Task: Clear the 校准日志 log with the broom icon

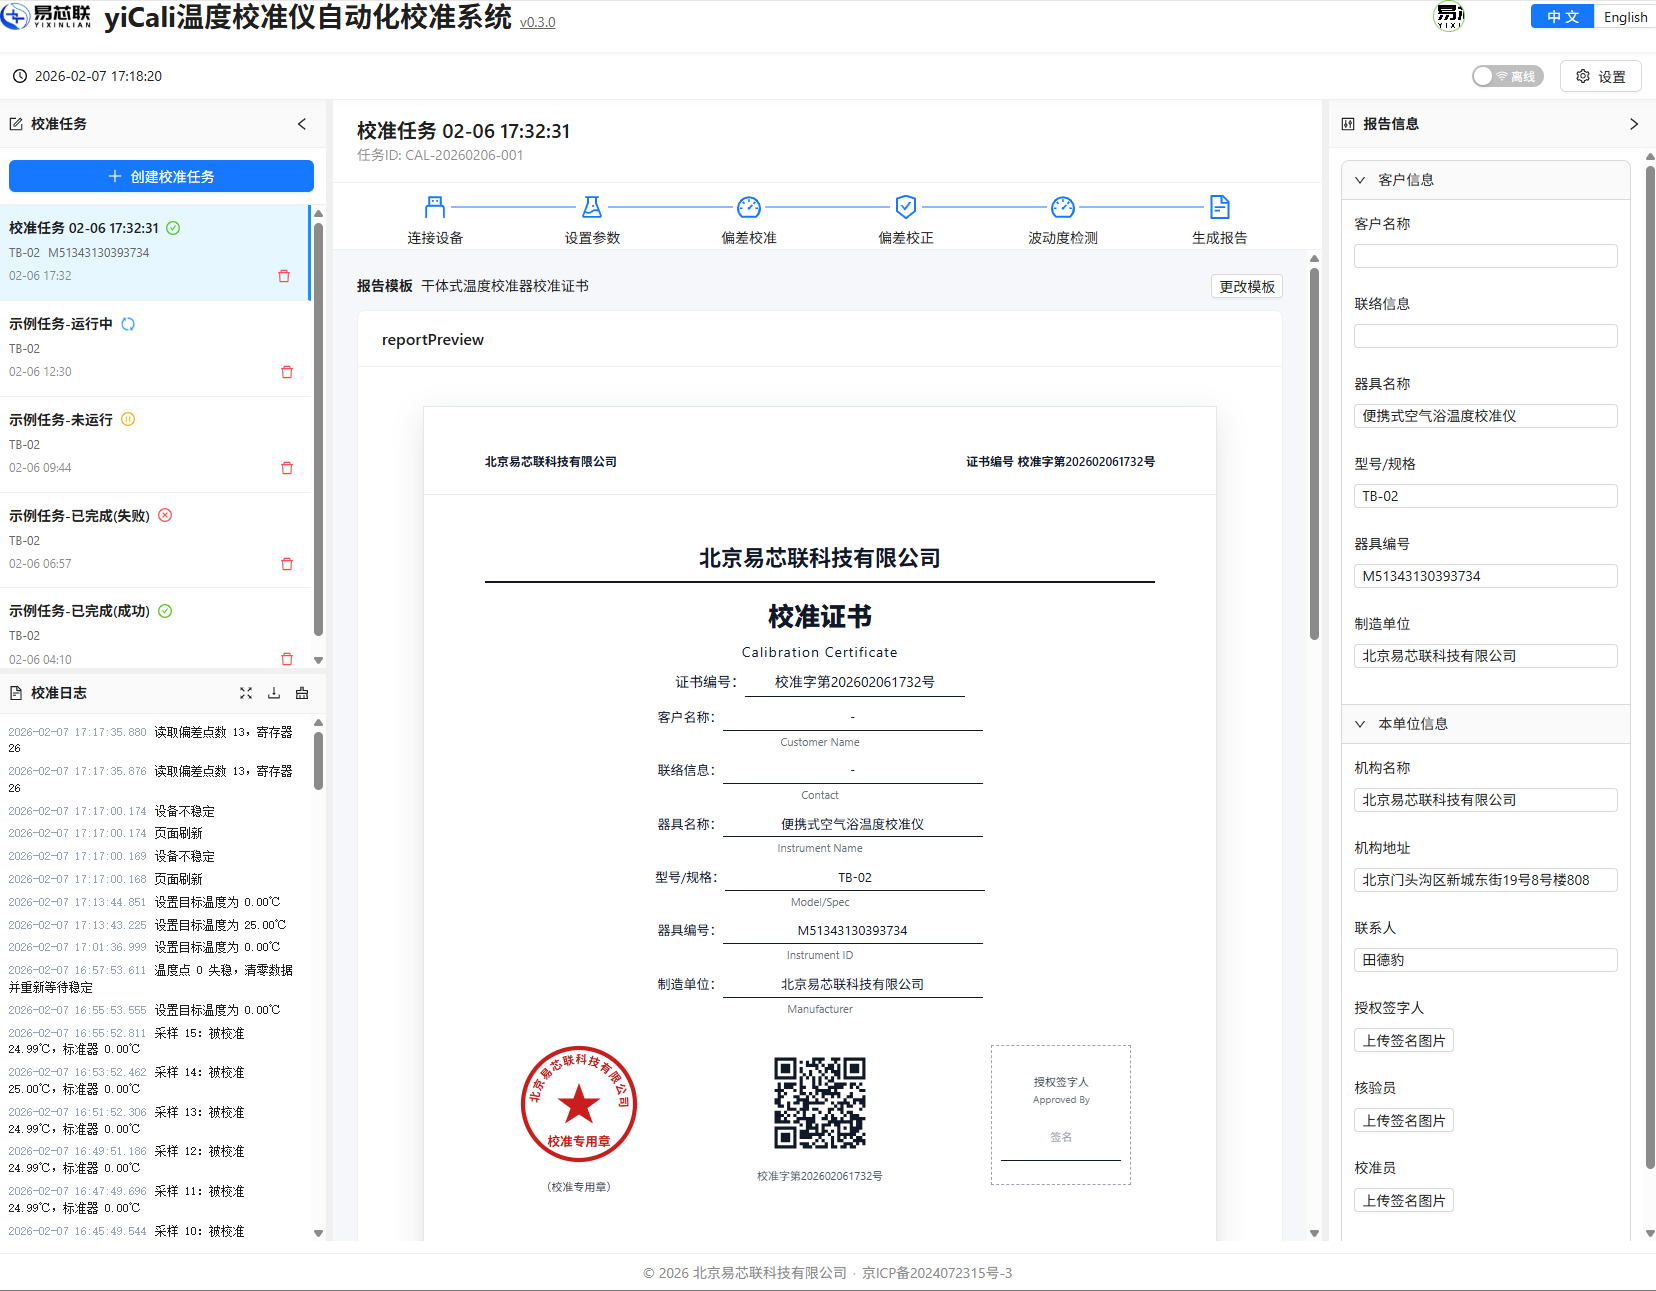Action: [x=302, y=693]
